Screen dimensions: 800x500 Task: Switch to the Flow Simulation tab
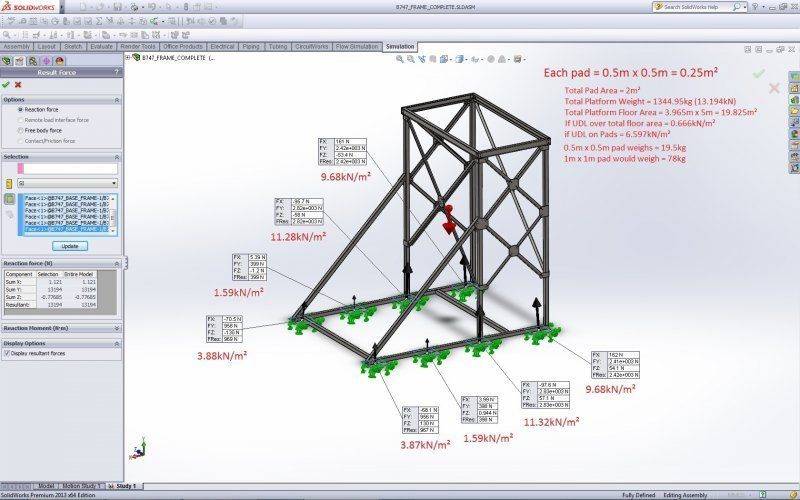pyautogui.click(x=357, y=46)
